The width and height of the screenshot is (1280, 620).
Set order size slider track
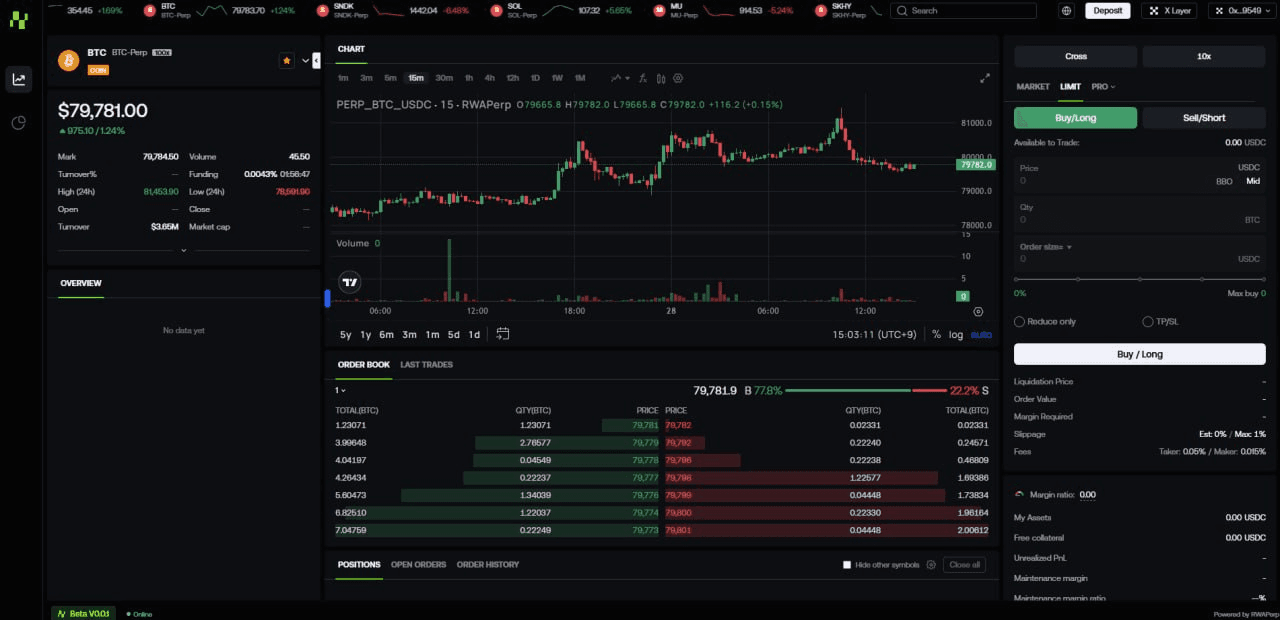pos(1140,279)
